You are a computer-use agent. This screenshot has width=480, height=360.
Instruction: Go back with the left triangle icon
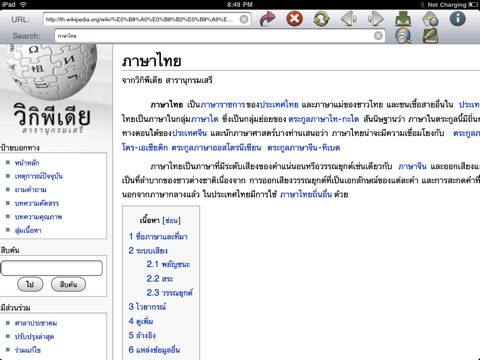point(349,18)
